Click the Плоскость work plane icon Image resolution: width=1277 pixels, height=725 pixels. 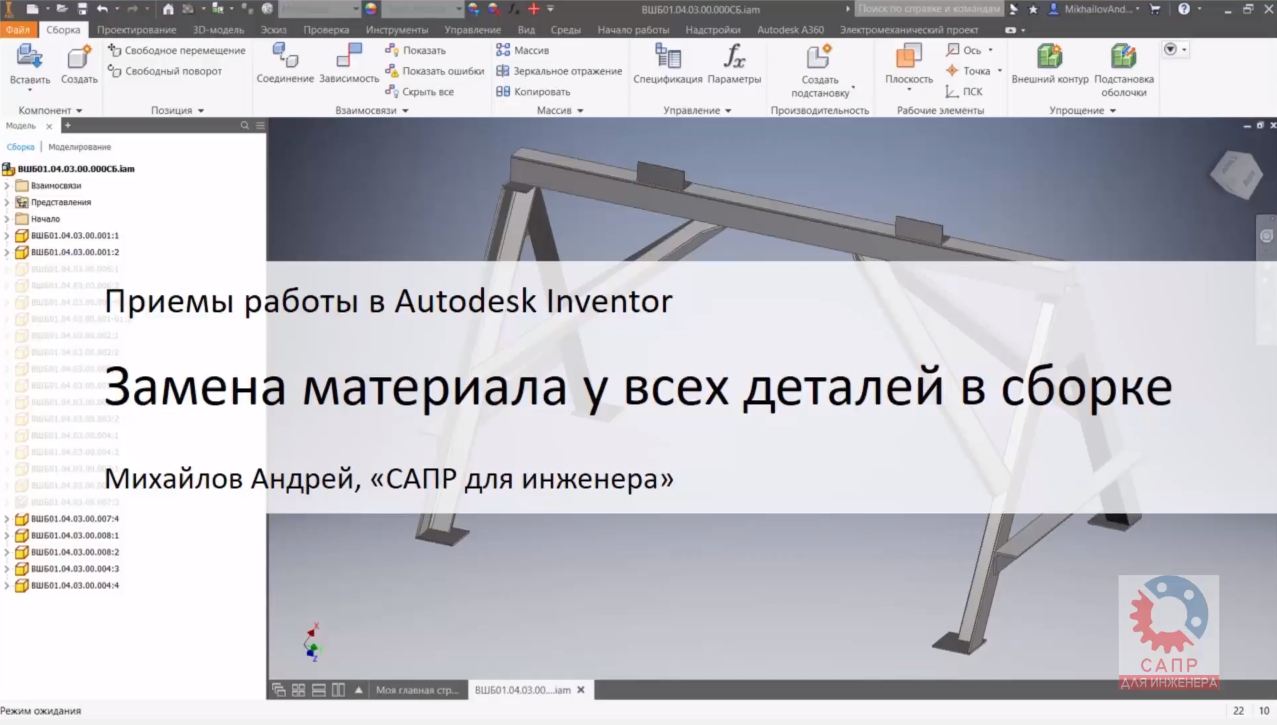909,56
